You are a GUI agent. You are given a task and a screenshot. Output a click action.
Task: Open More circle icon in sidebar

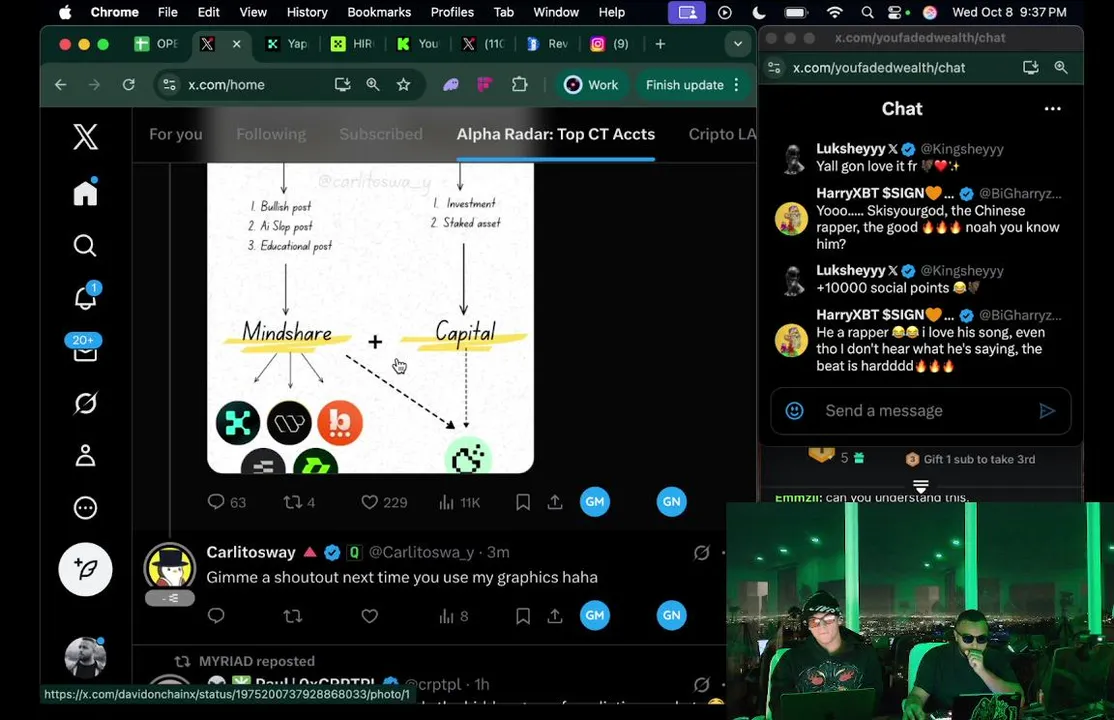tap(85, 507)
